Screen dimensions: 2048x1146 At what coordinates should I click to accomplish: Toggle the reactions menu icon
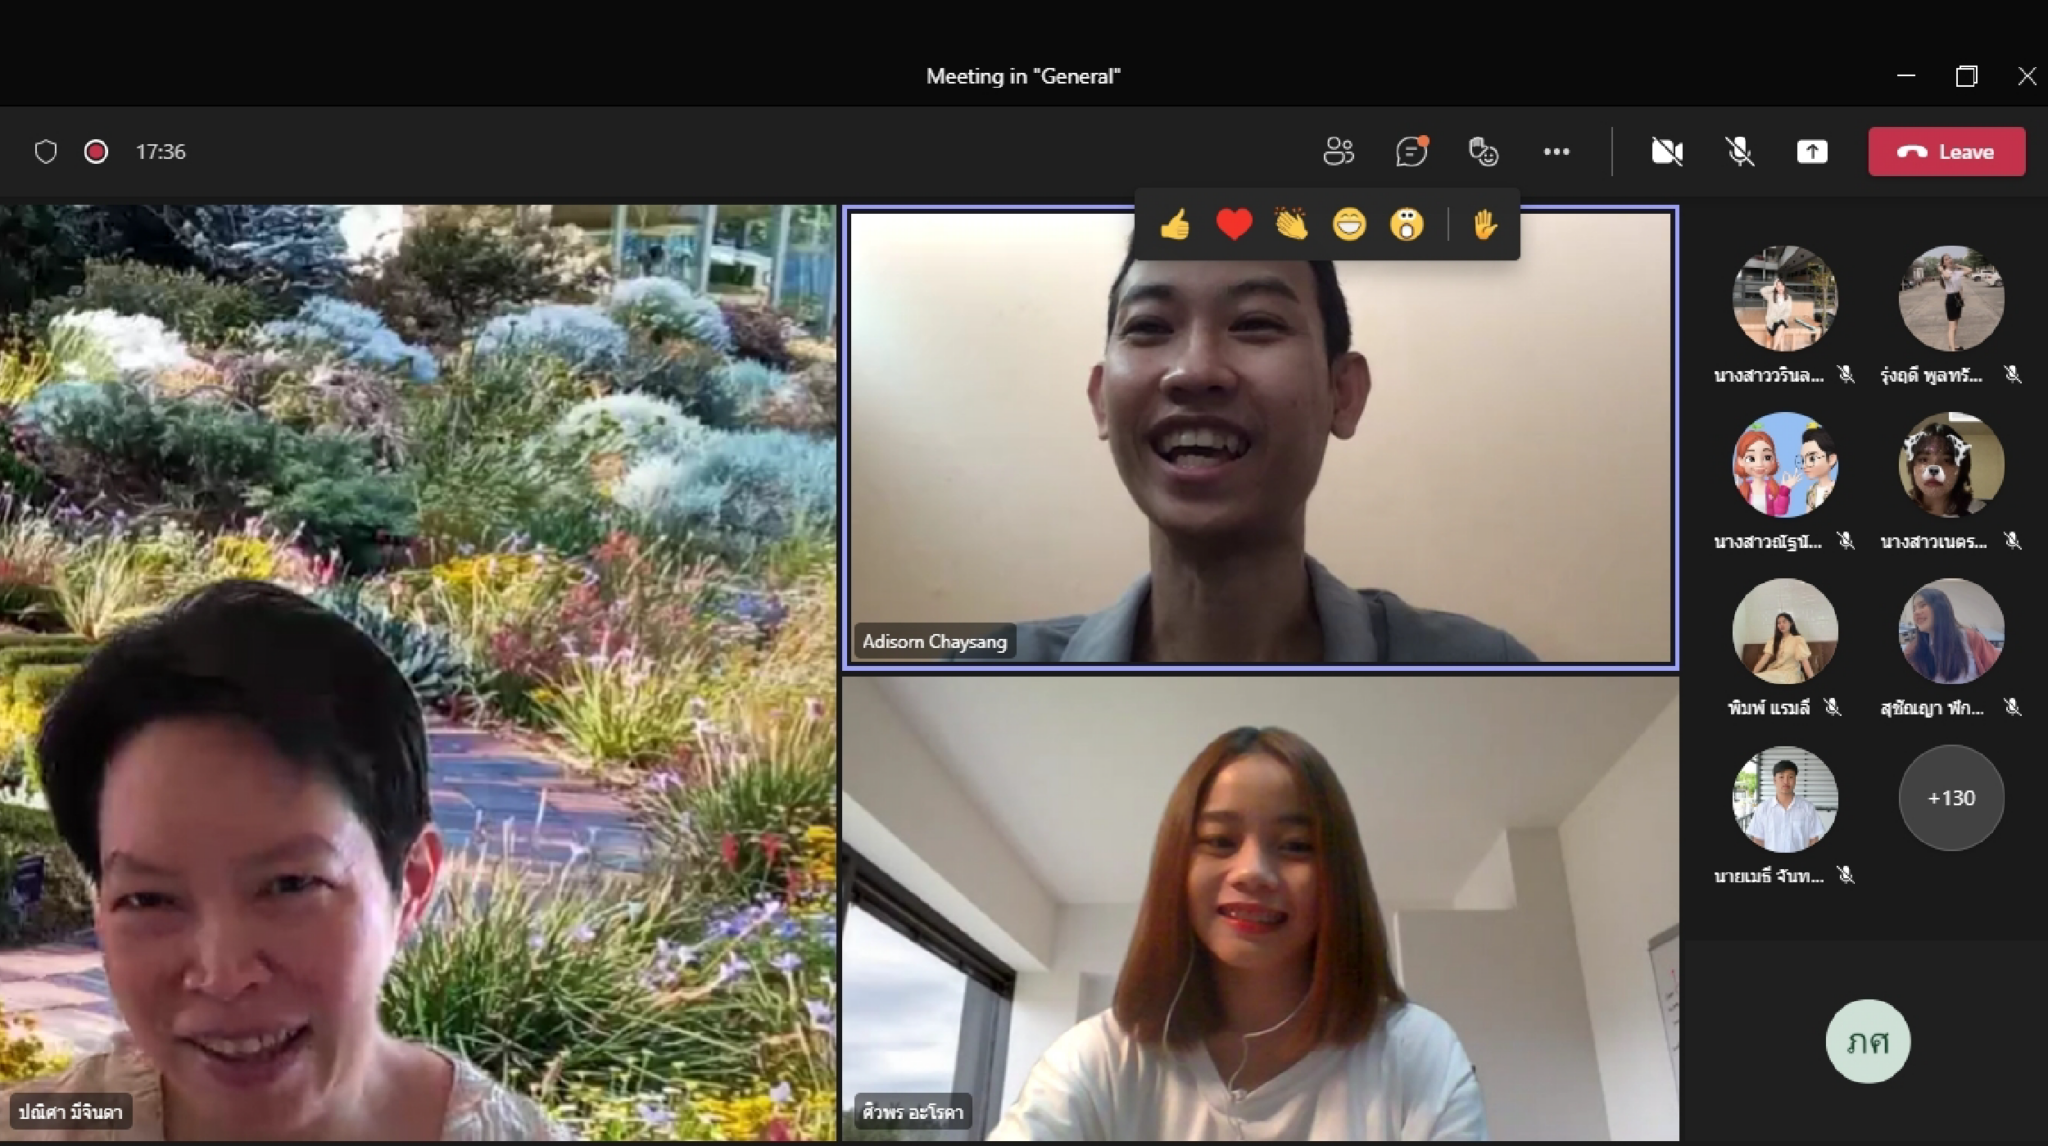[x=1483, y=152]
